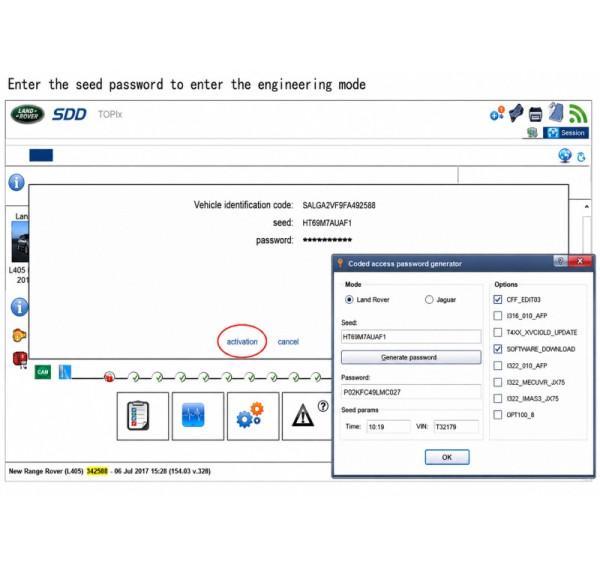Click the scroll up arrow on right panel

click(587, 207)
